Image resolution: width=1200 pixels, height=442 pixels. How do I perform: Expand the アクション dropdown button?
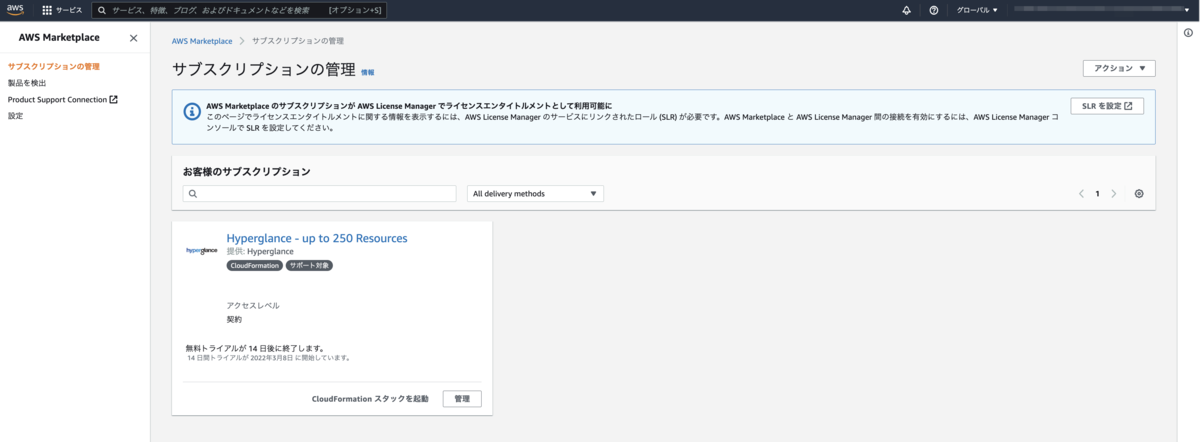[1119, 68]
